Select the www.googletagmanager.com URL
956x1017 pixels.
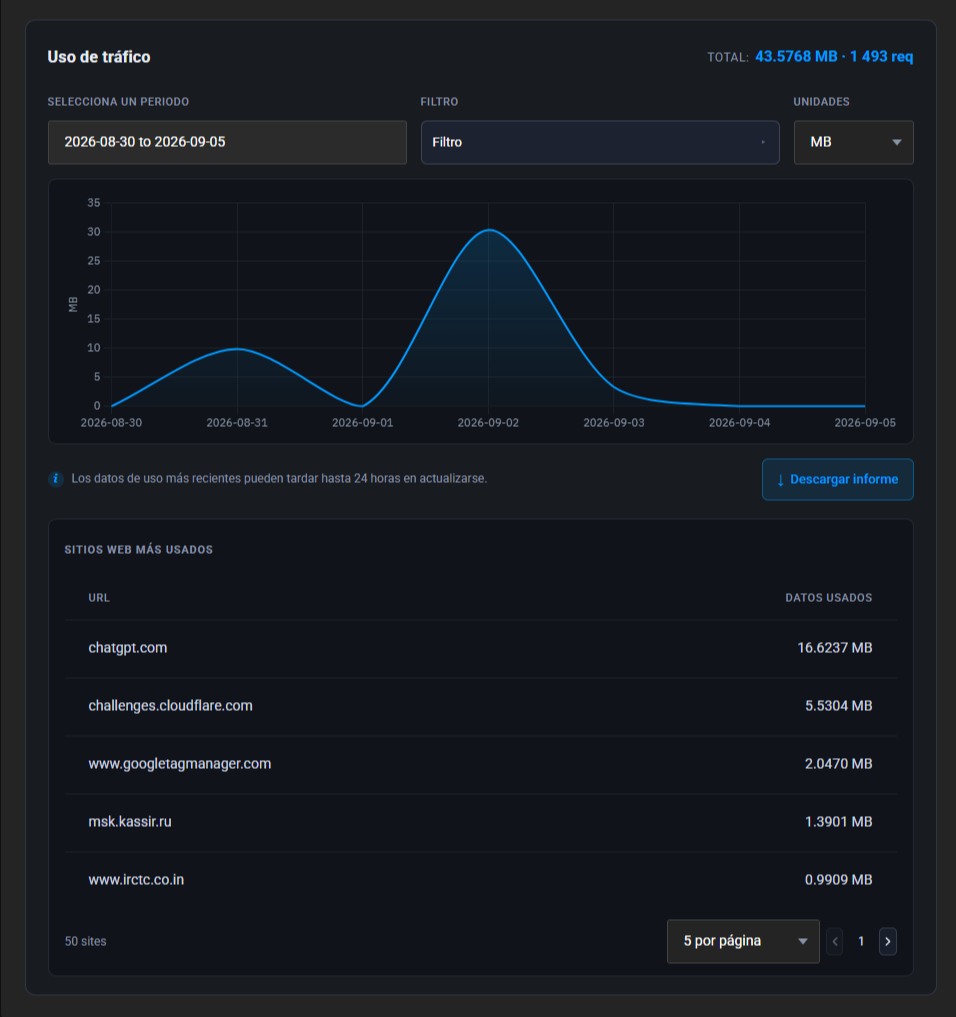coord(180,763)
